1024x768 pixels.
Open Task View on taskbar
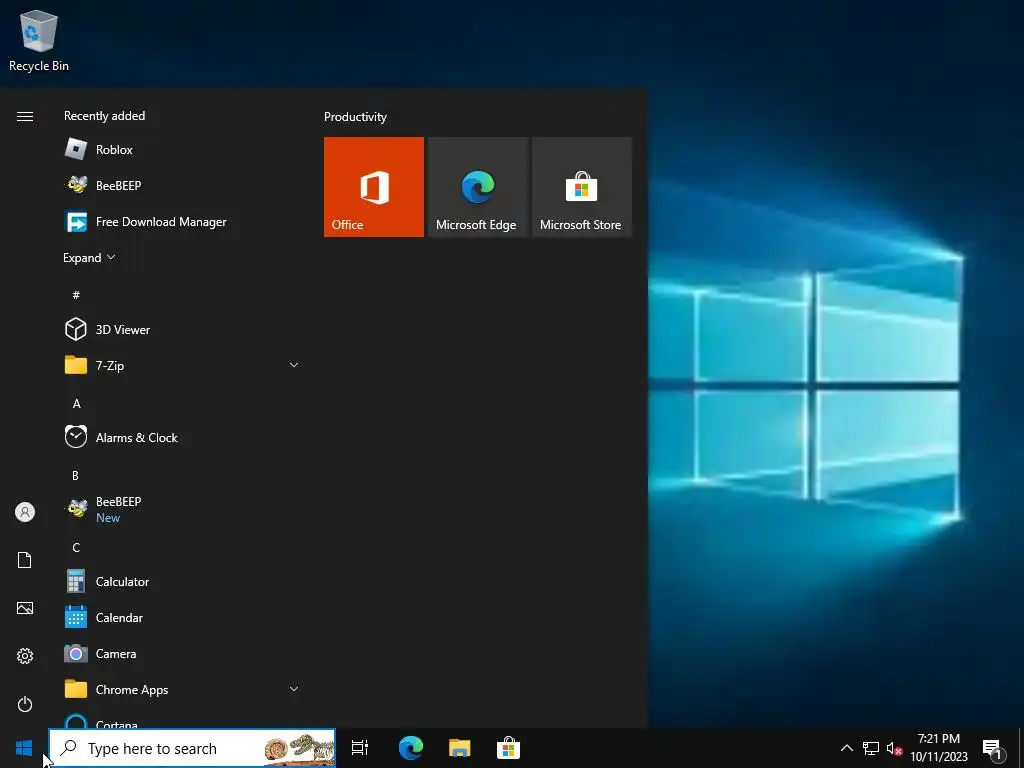[x=360, y=748]
